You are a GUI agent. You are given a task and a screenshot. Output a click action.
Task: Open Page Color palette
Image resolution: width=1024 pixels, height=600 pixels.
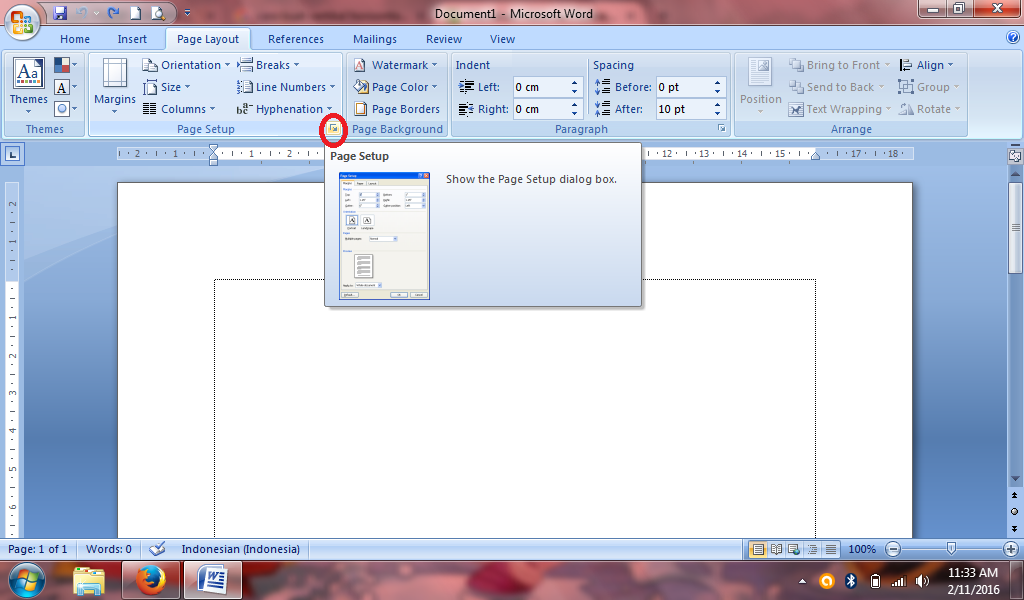pos(396,87)
